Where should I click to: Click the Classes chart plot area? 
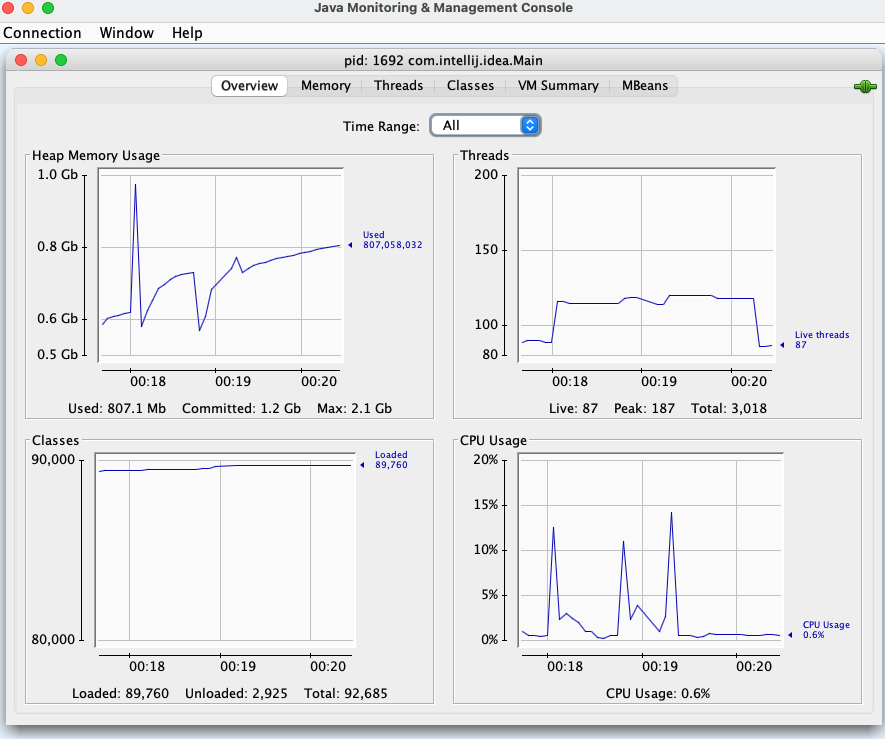click(224, 550)
